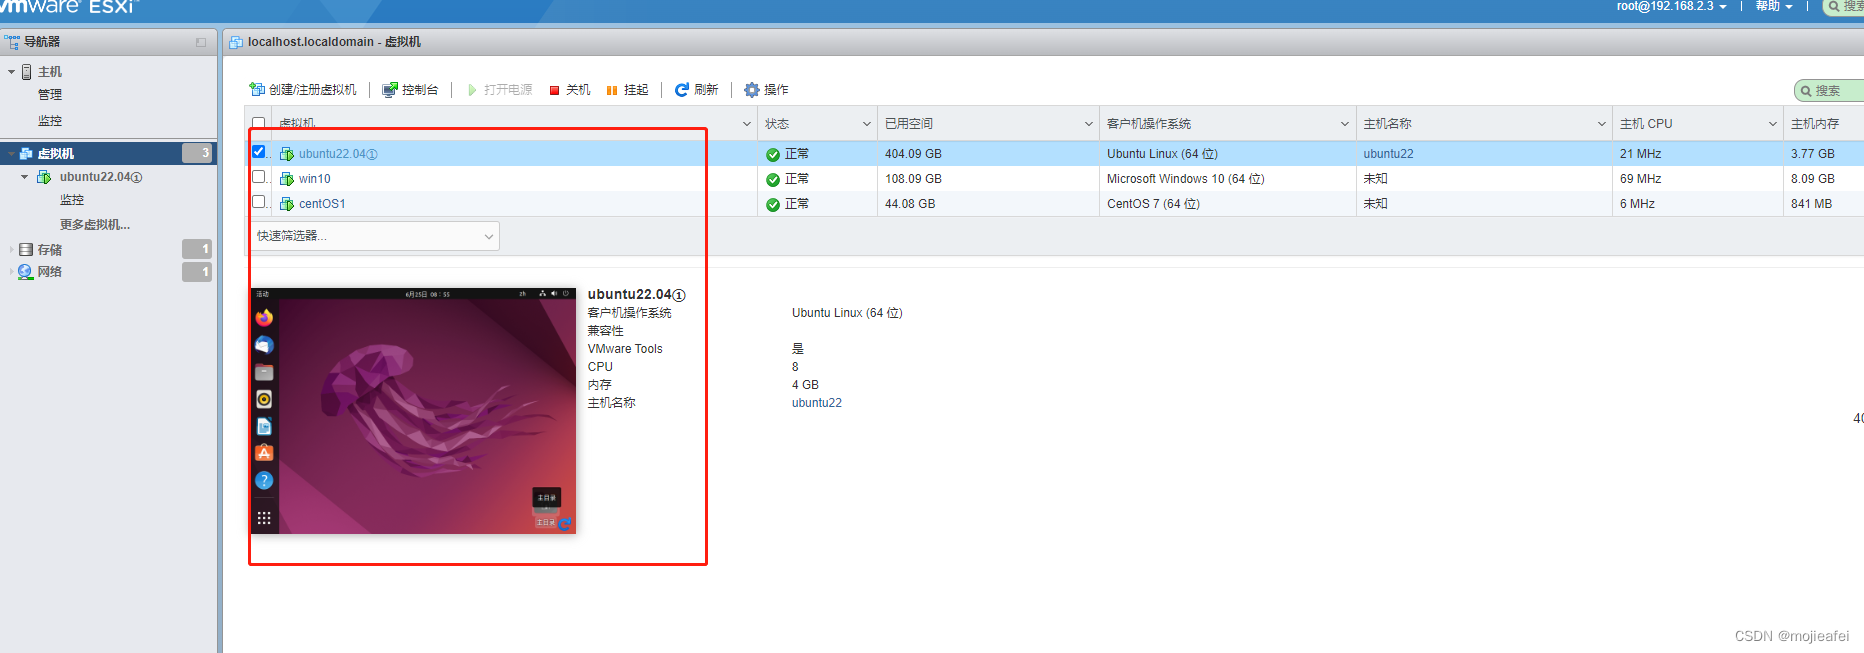Click the Create/Register VM icon
Viewport: 1864px width, 653px height.
[257, 90]
